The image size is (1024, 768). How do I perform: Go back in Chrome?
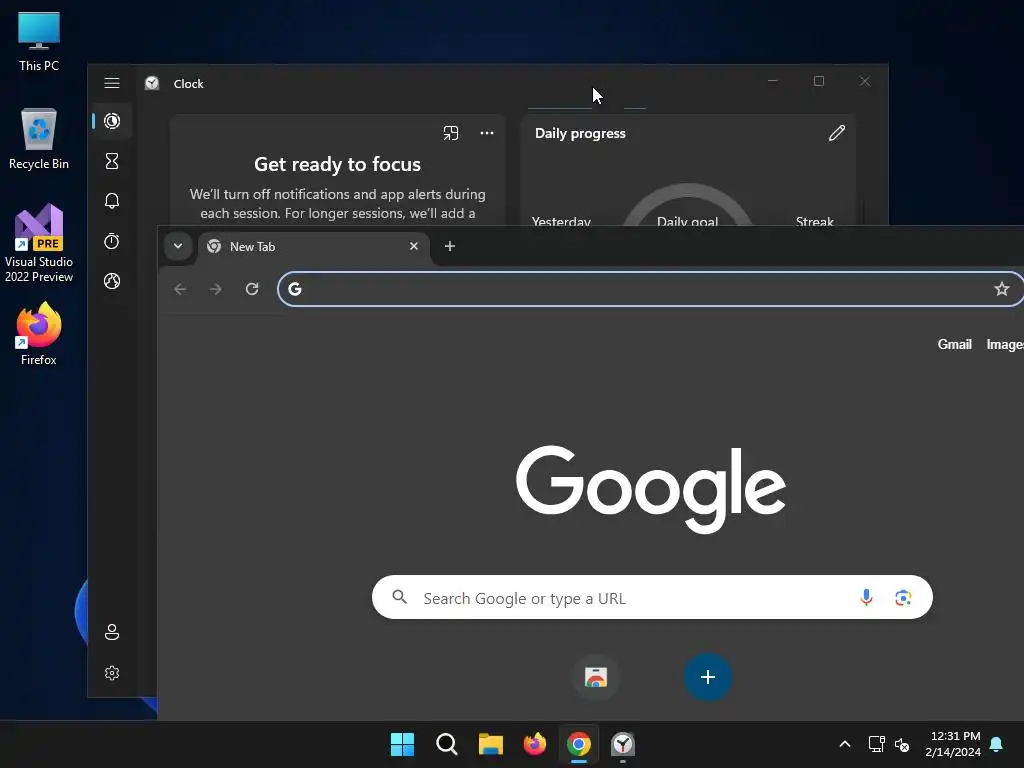[x=180, y=289]
